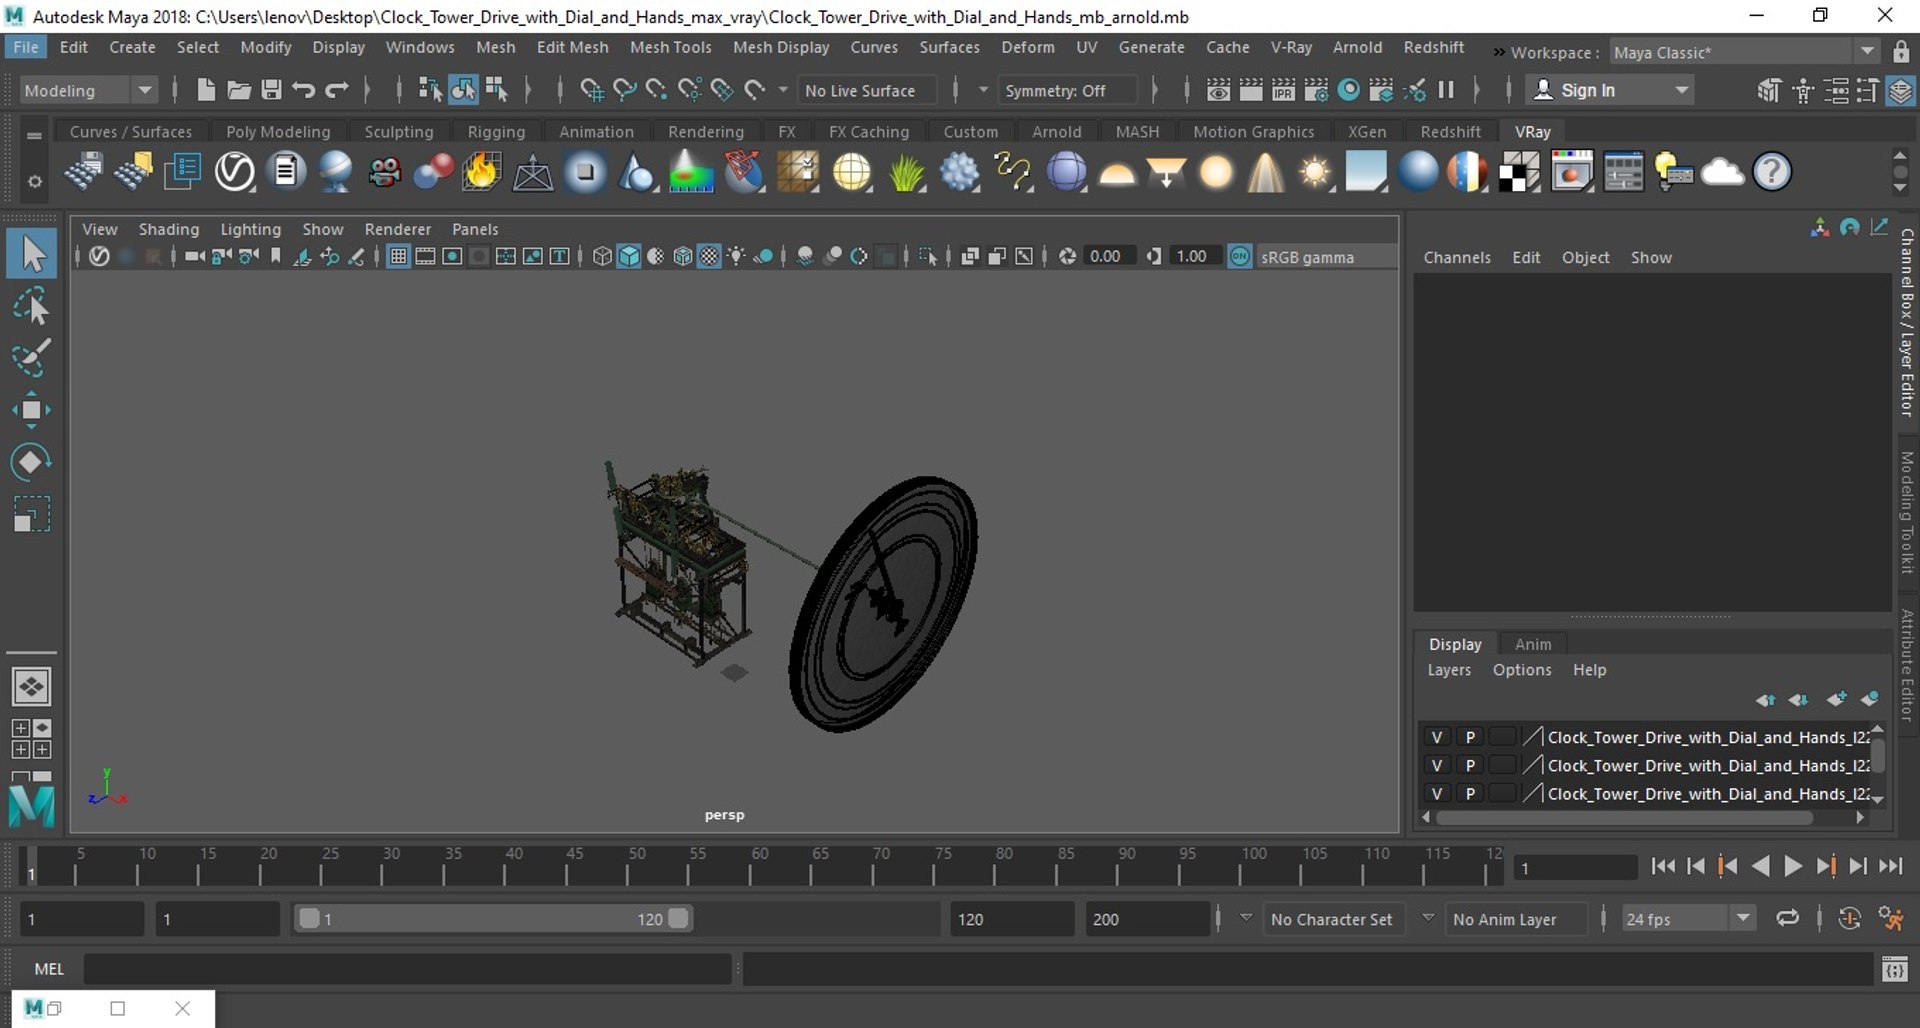The height and width of the screenshot is (1028, 1920).
Task: Select single perspective view layout
Action: (x=31, y=687)
